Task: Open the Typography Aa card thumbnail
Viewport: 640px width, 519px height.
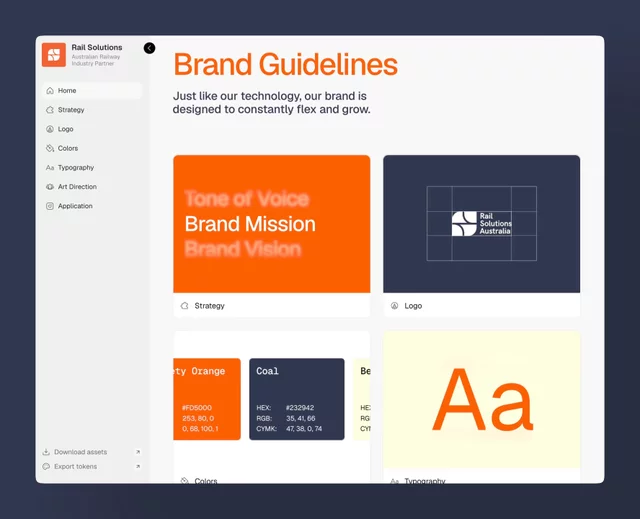Action: [482, 399]
